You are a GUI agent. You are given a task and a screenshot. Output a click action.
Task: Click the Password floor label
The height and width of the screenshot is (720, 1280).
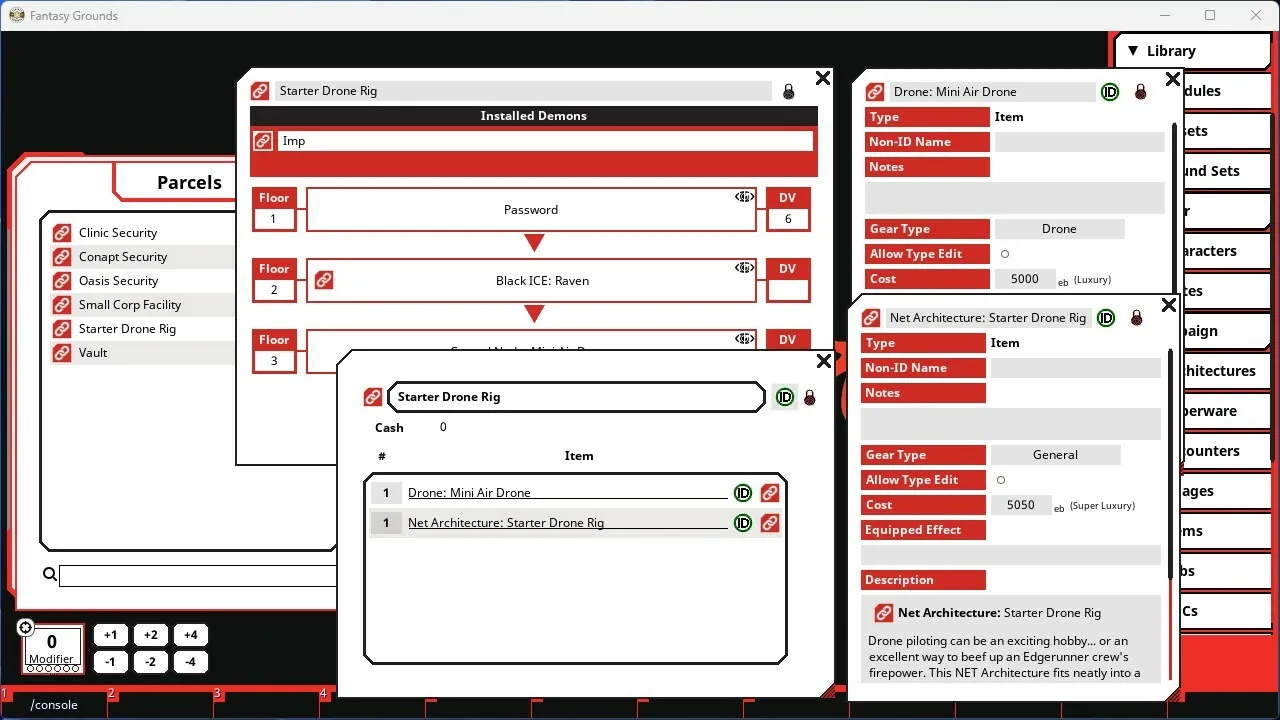[531, 210]
